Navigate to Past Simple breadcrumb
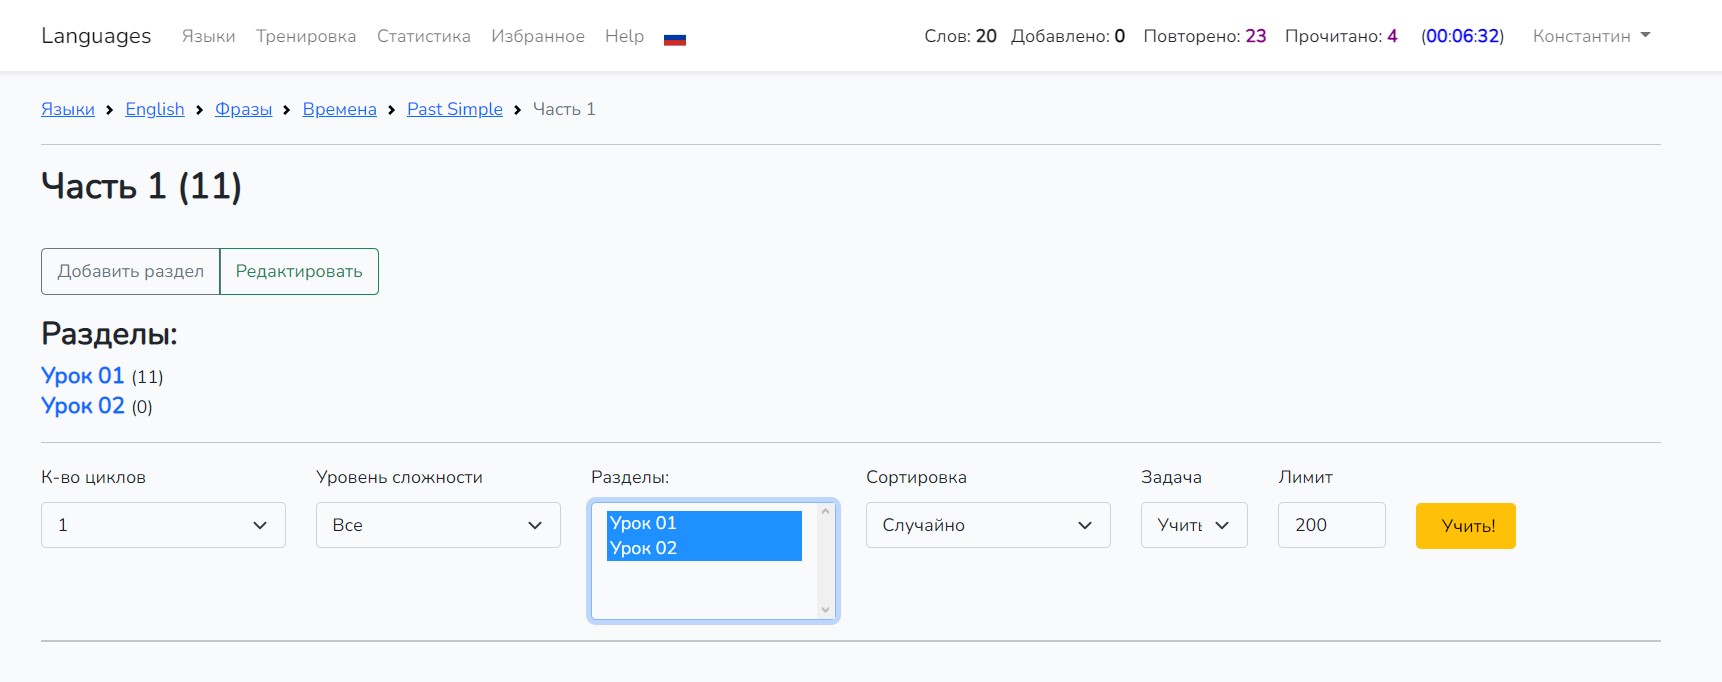This screenshot has height=682, width=1722. click(454, 109)
